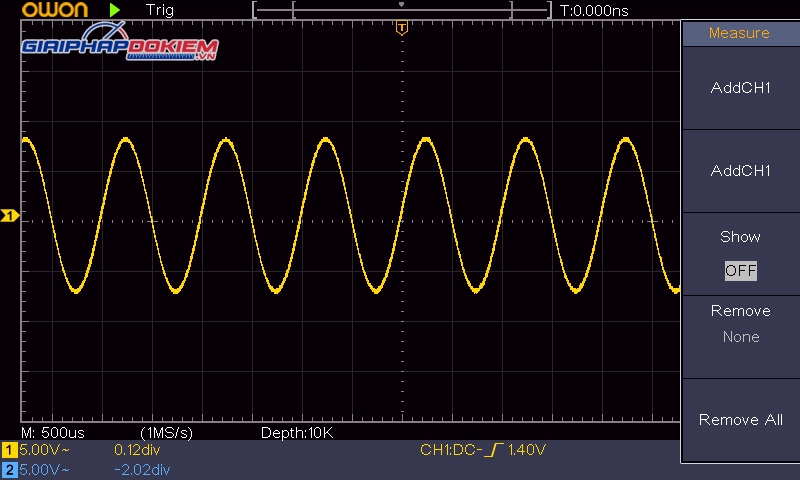Click the Measure menu title

(739, 33)
